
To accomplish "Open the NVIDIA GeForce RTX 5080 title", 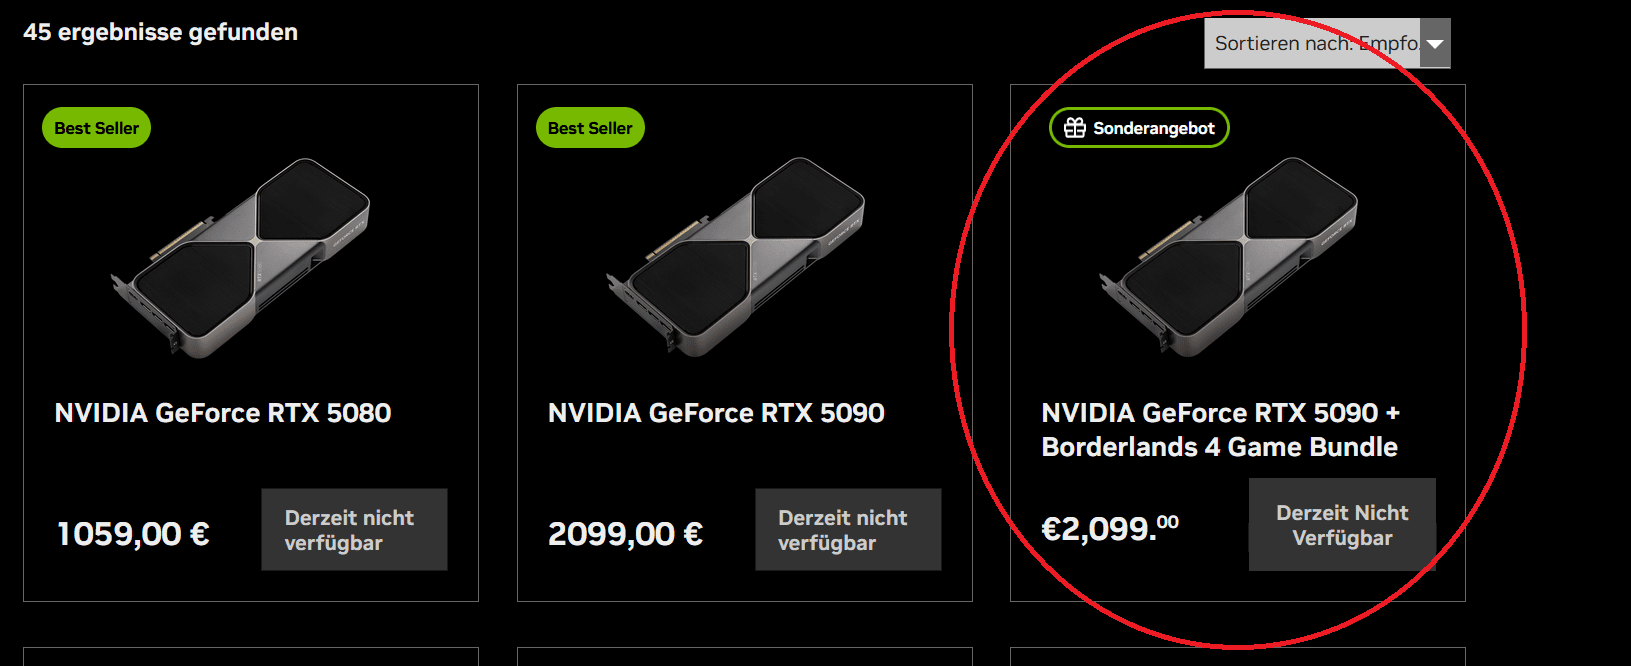I will [223, 413].
